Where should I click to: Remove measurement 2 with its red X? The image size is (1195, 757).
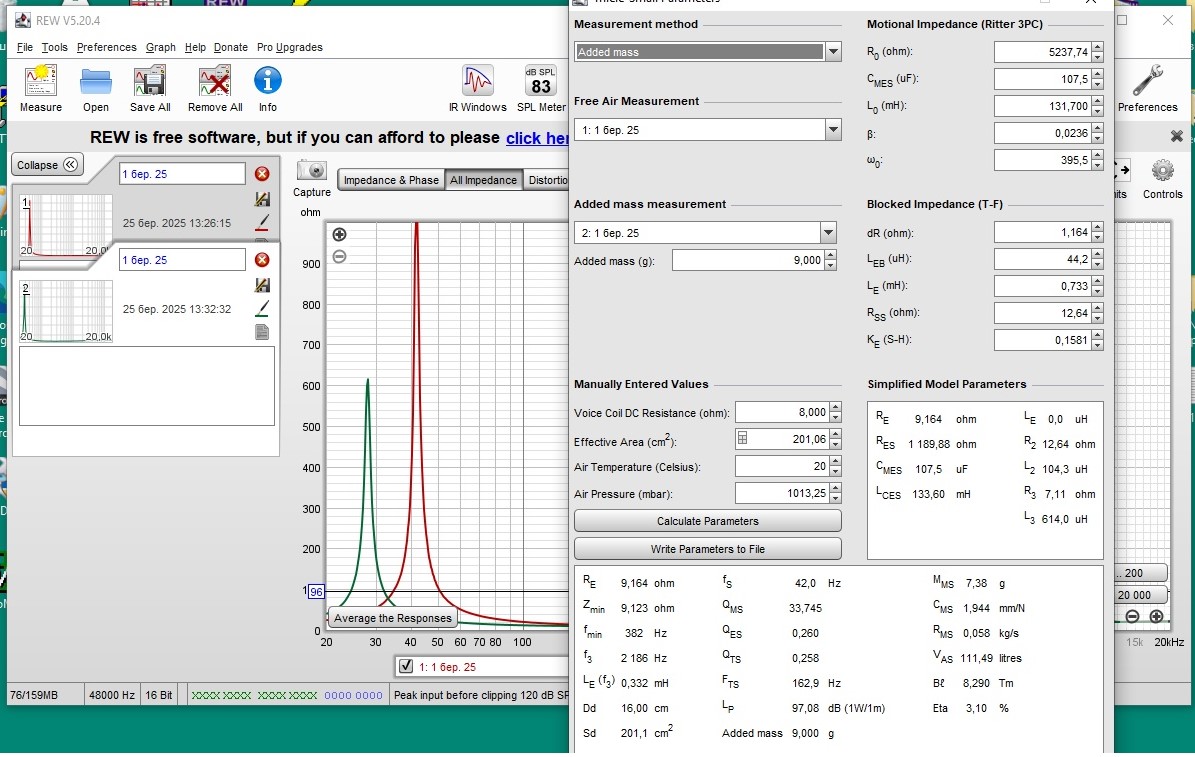pyautogui.click(x=262, y=260)
